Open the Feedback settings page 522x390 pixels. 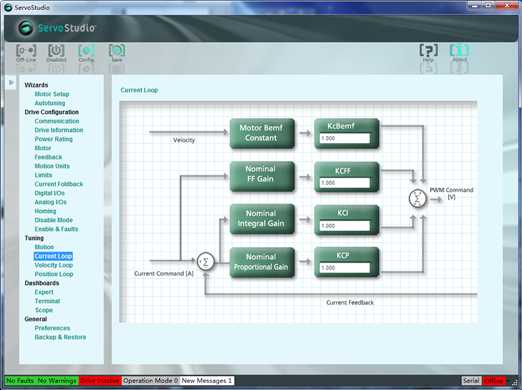pyautogui.click(x=48, y=157)
